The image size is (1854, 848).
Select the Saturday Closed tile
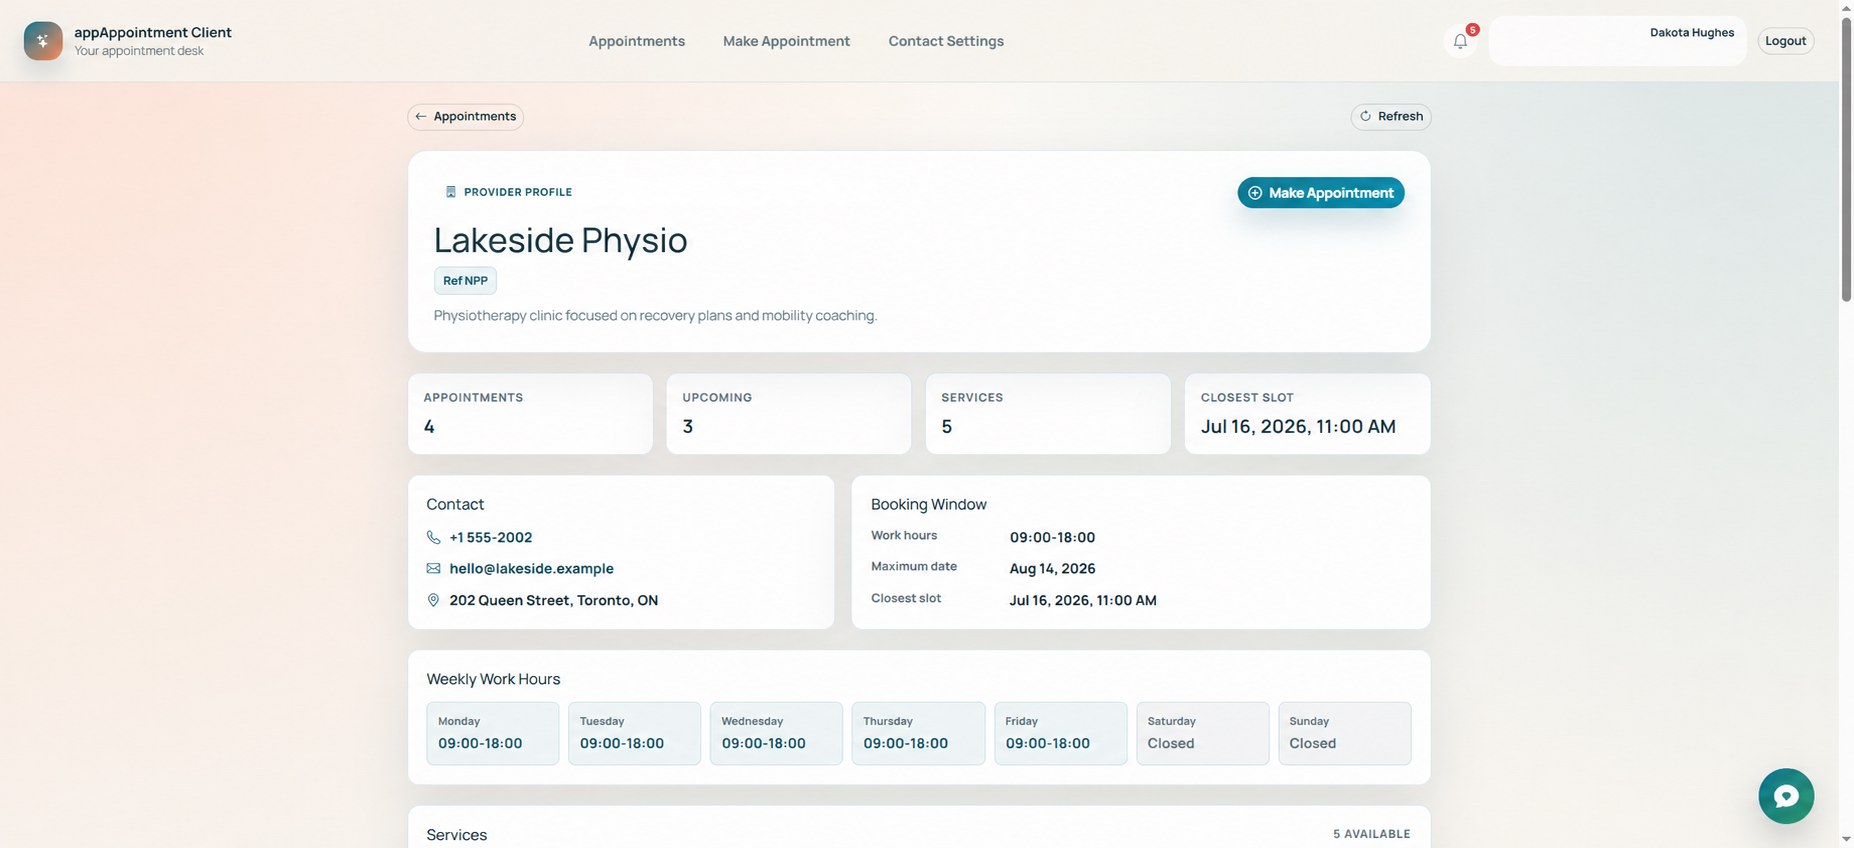[x=1203, y=733]
